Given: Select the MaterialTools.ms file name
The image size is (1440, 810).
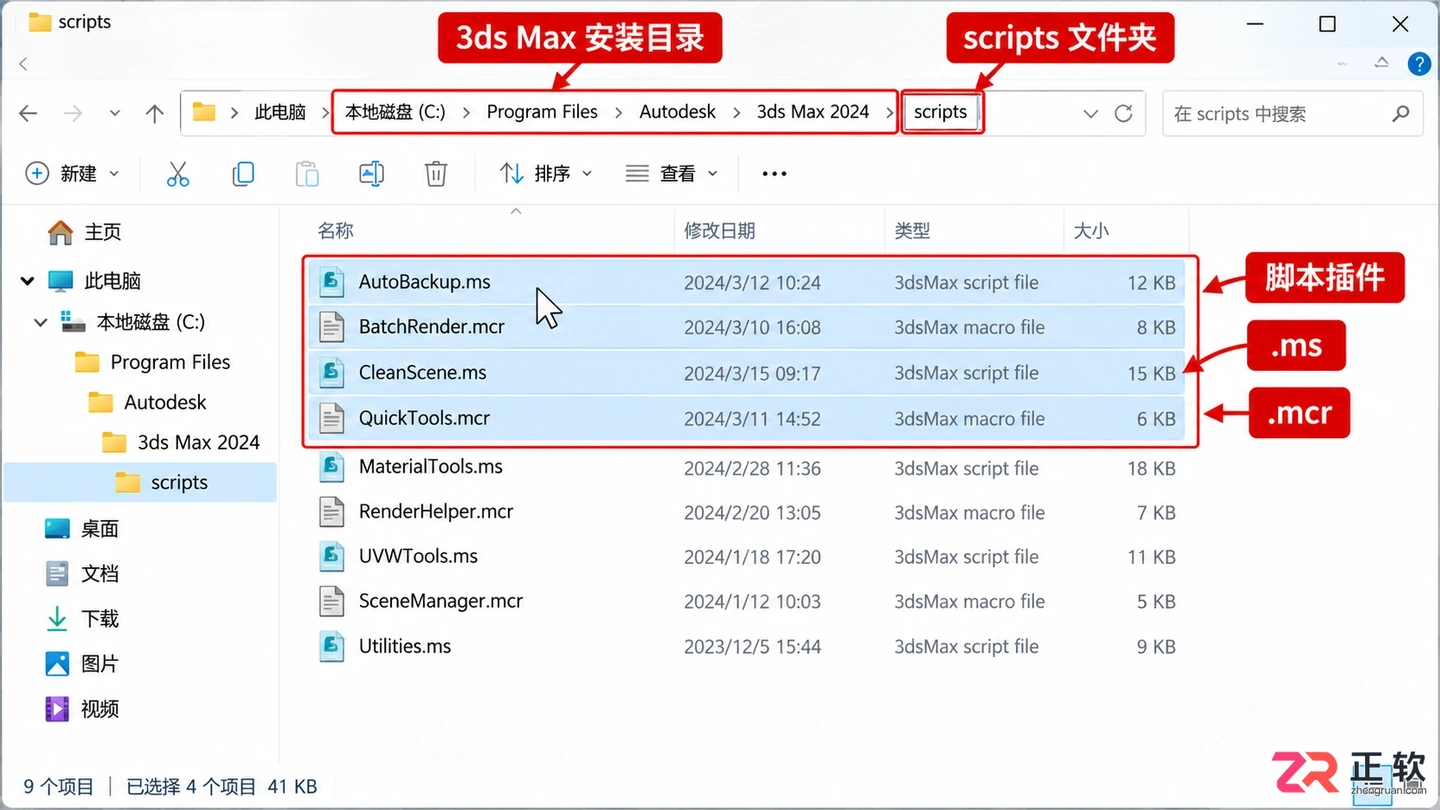Looking at the screenshot, I should pyautogui.click(x=431, y=467).
